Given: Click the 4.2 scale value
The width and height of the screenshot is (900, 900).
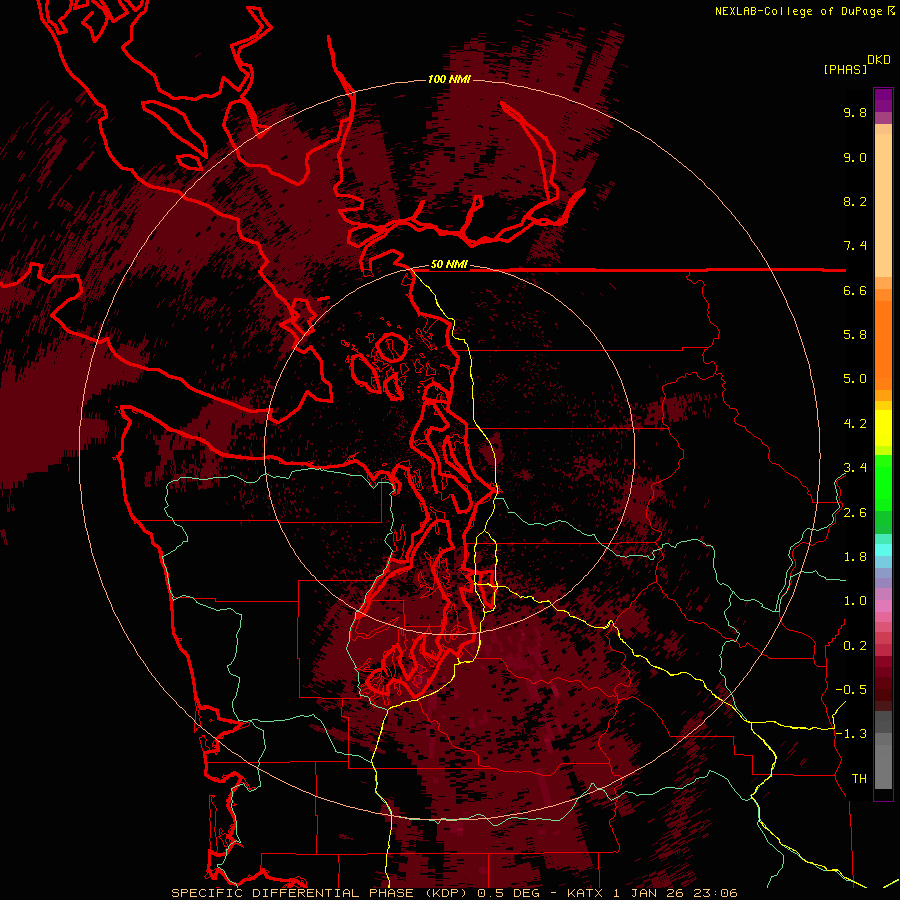Looking at the screenshot, I should tap(855, 424).
